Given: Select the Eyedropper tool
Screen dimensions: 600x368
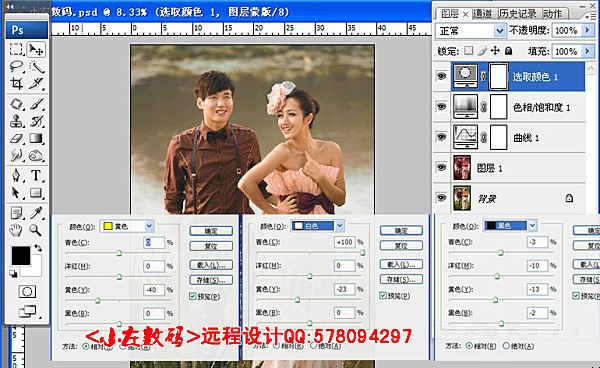Looking at the screenshot, I should click(x=36, y=213).
